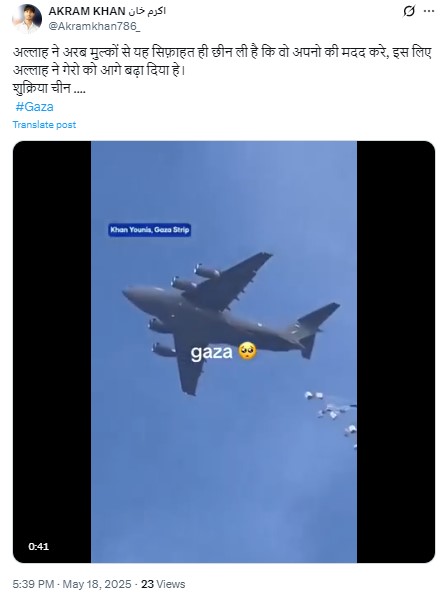
Task: Open the Grok slashed-circle icon
Action: pos(409,11)
